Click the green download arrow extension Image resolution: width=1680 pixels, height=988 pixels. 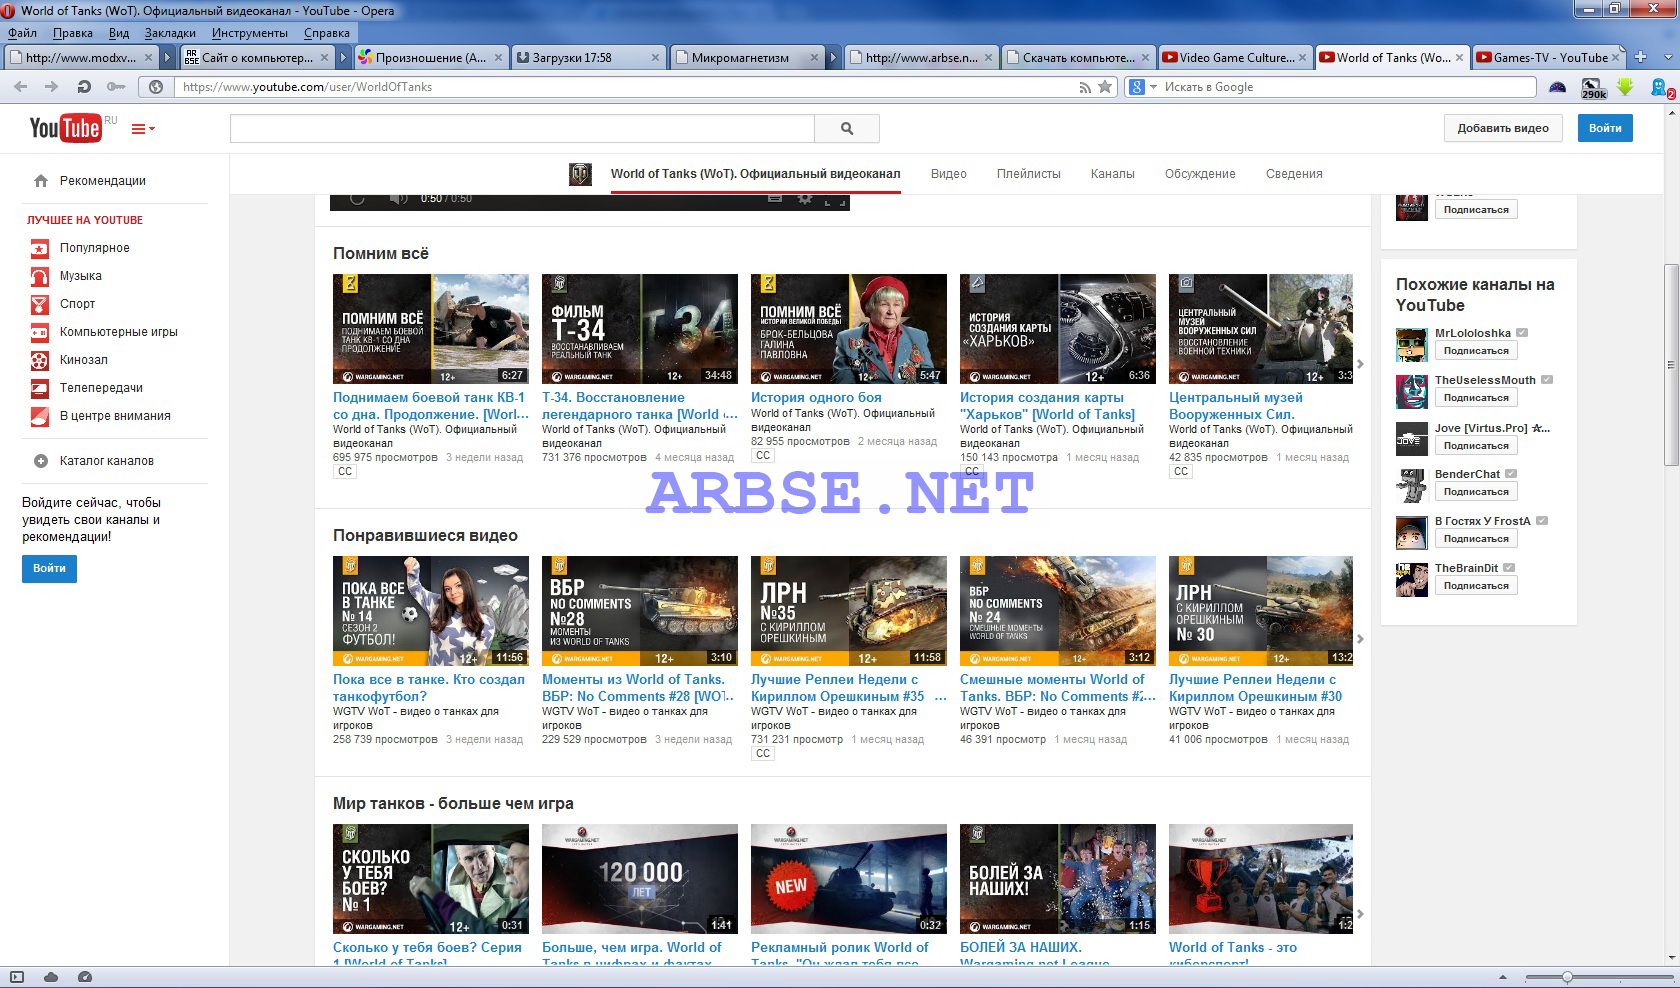pos(1625,87)
